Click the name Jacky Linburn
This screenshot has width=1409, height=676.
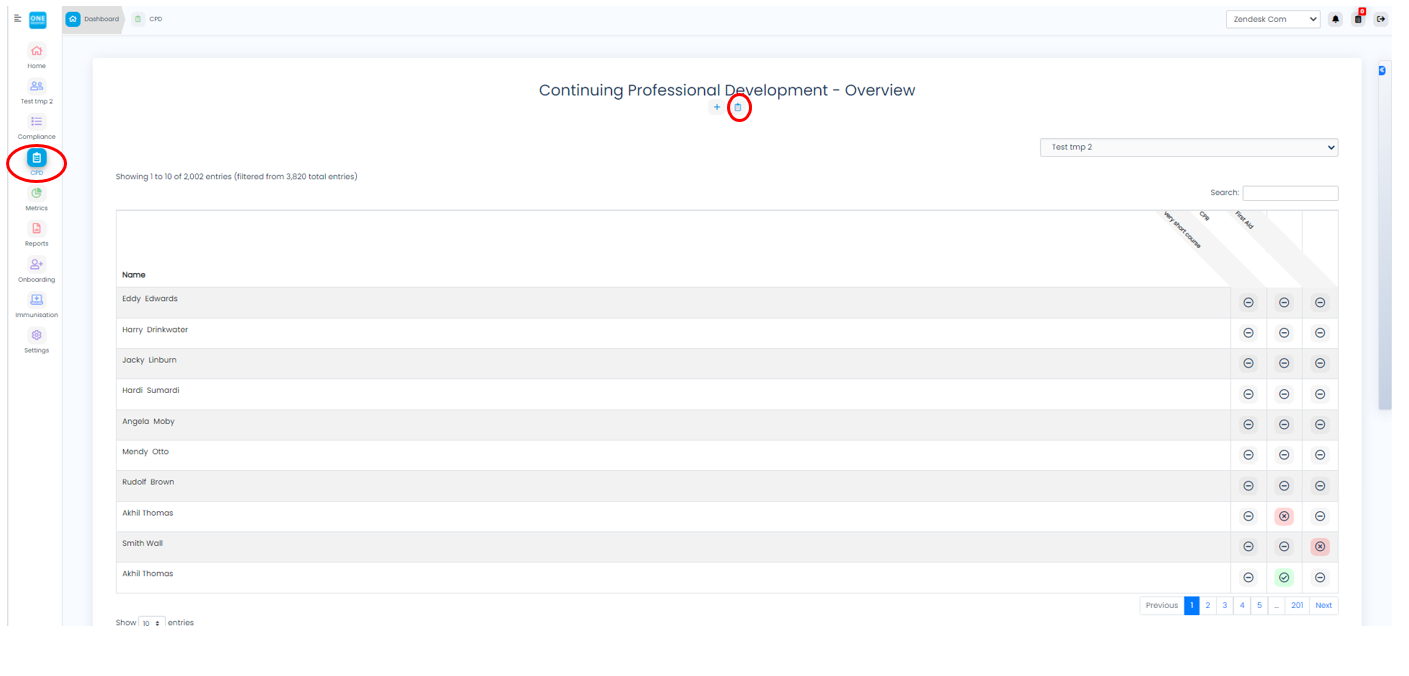pos(149,360)
